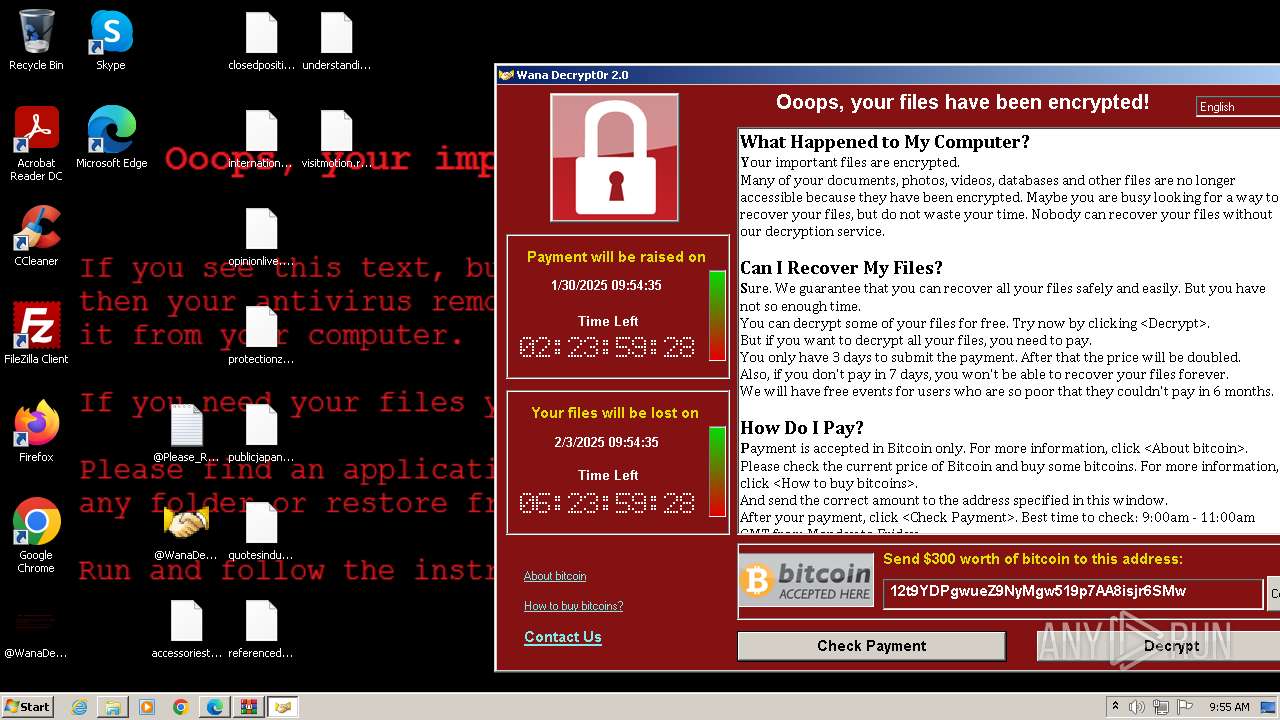Select the protectionz... file on desktop
This screenshot has width=1280, height=720.
click(261, 335)
